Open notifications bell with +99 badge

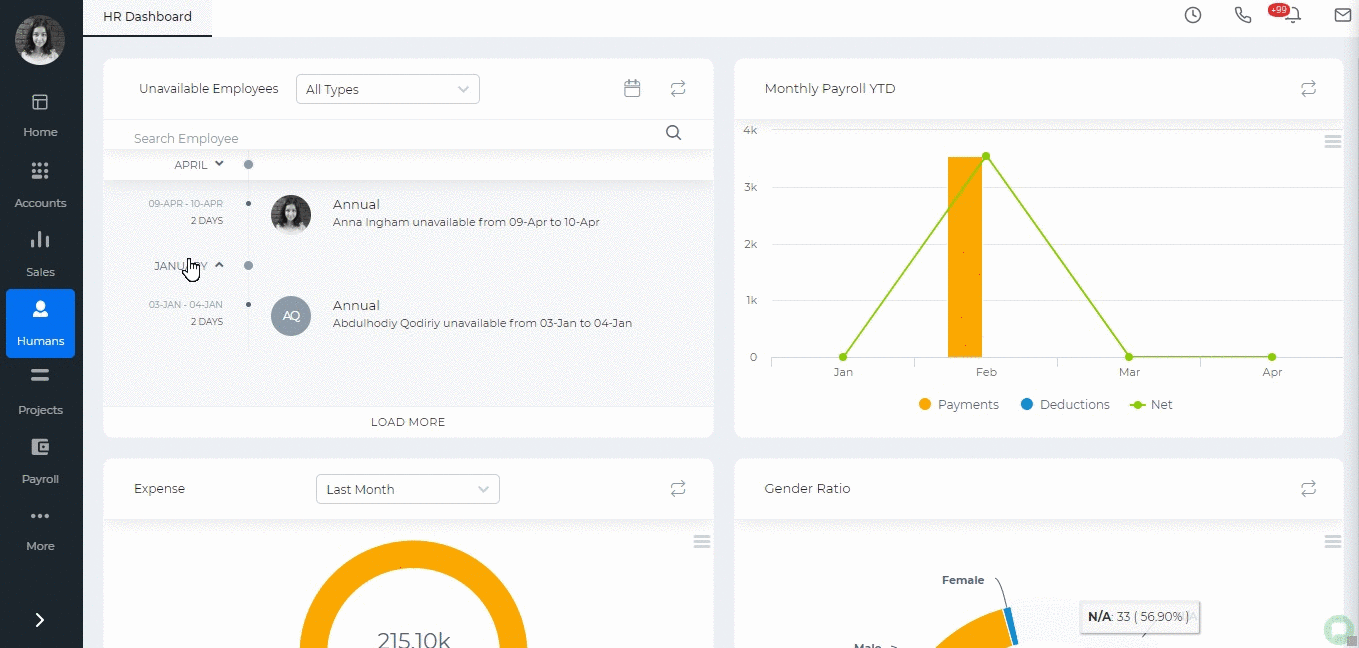(x=1293, y=16)
